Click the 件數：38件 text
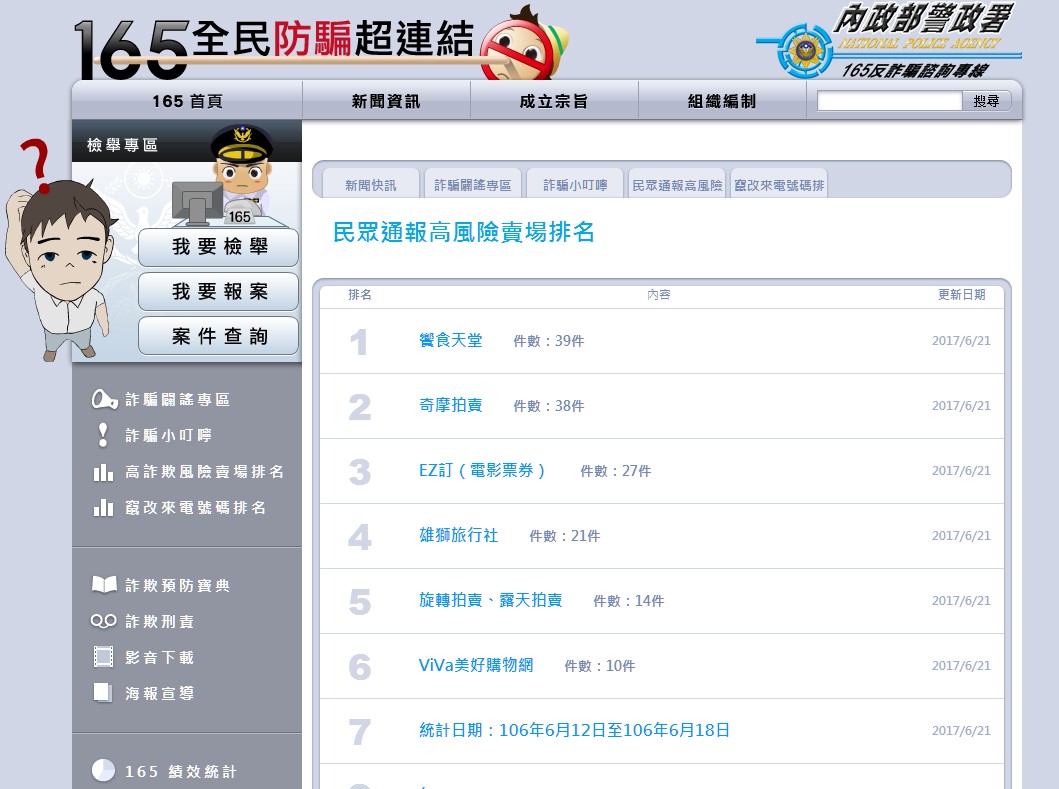The image size is (1059, 789). (x=548, y=406)
